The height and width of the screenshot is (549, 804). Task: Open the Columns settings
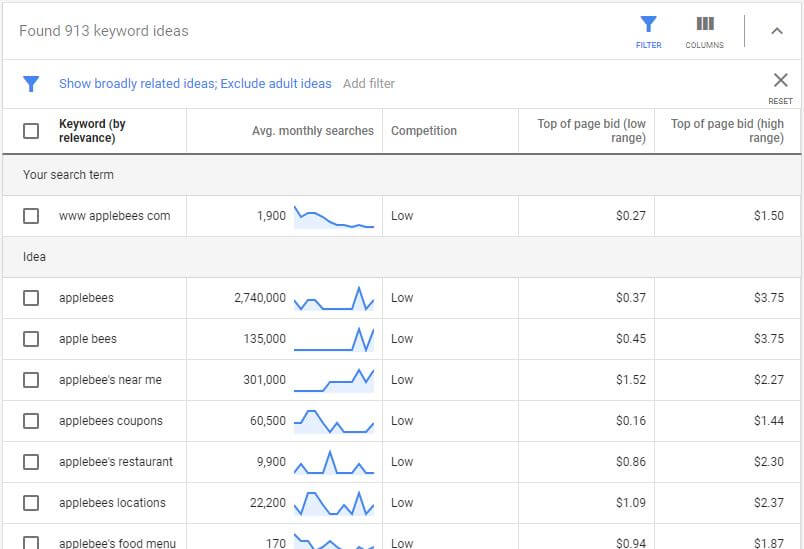(x=705, y=32)
